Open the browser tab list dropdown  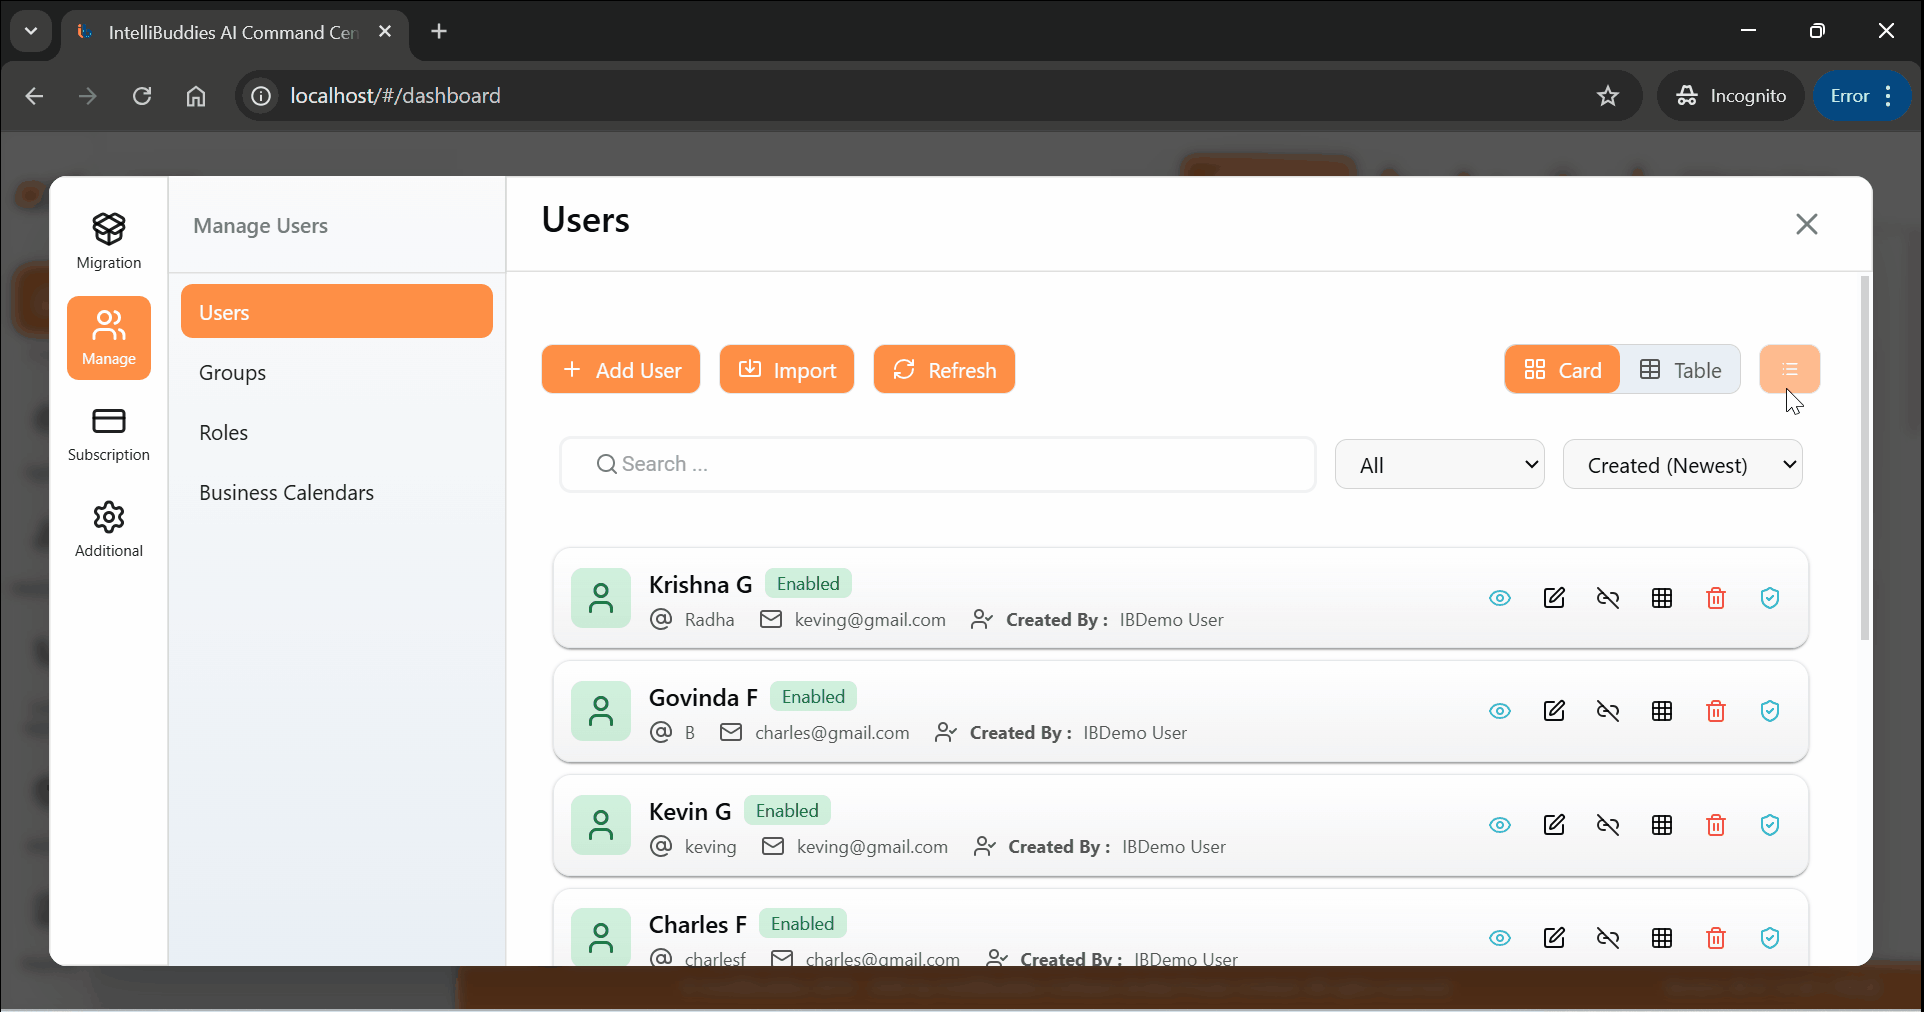(31, 31)
